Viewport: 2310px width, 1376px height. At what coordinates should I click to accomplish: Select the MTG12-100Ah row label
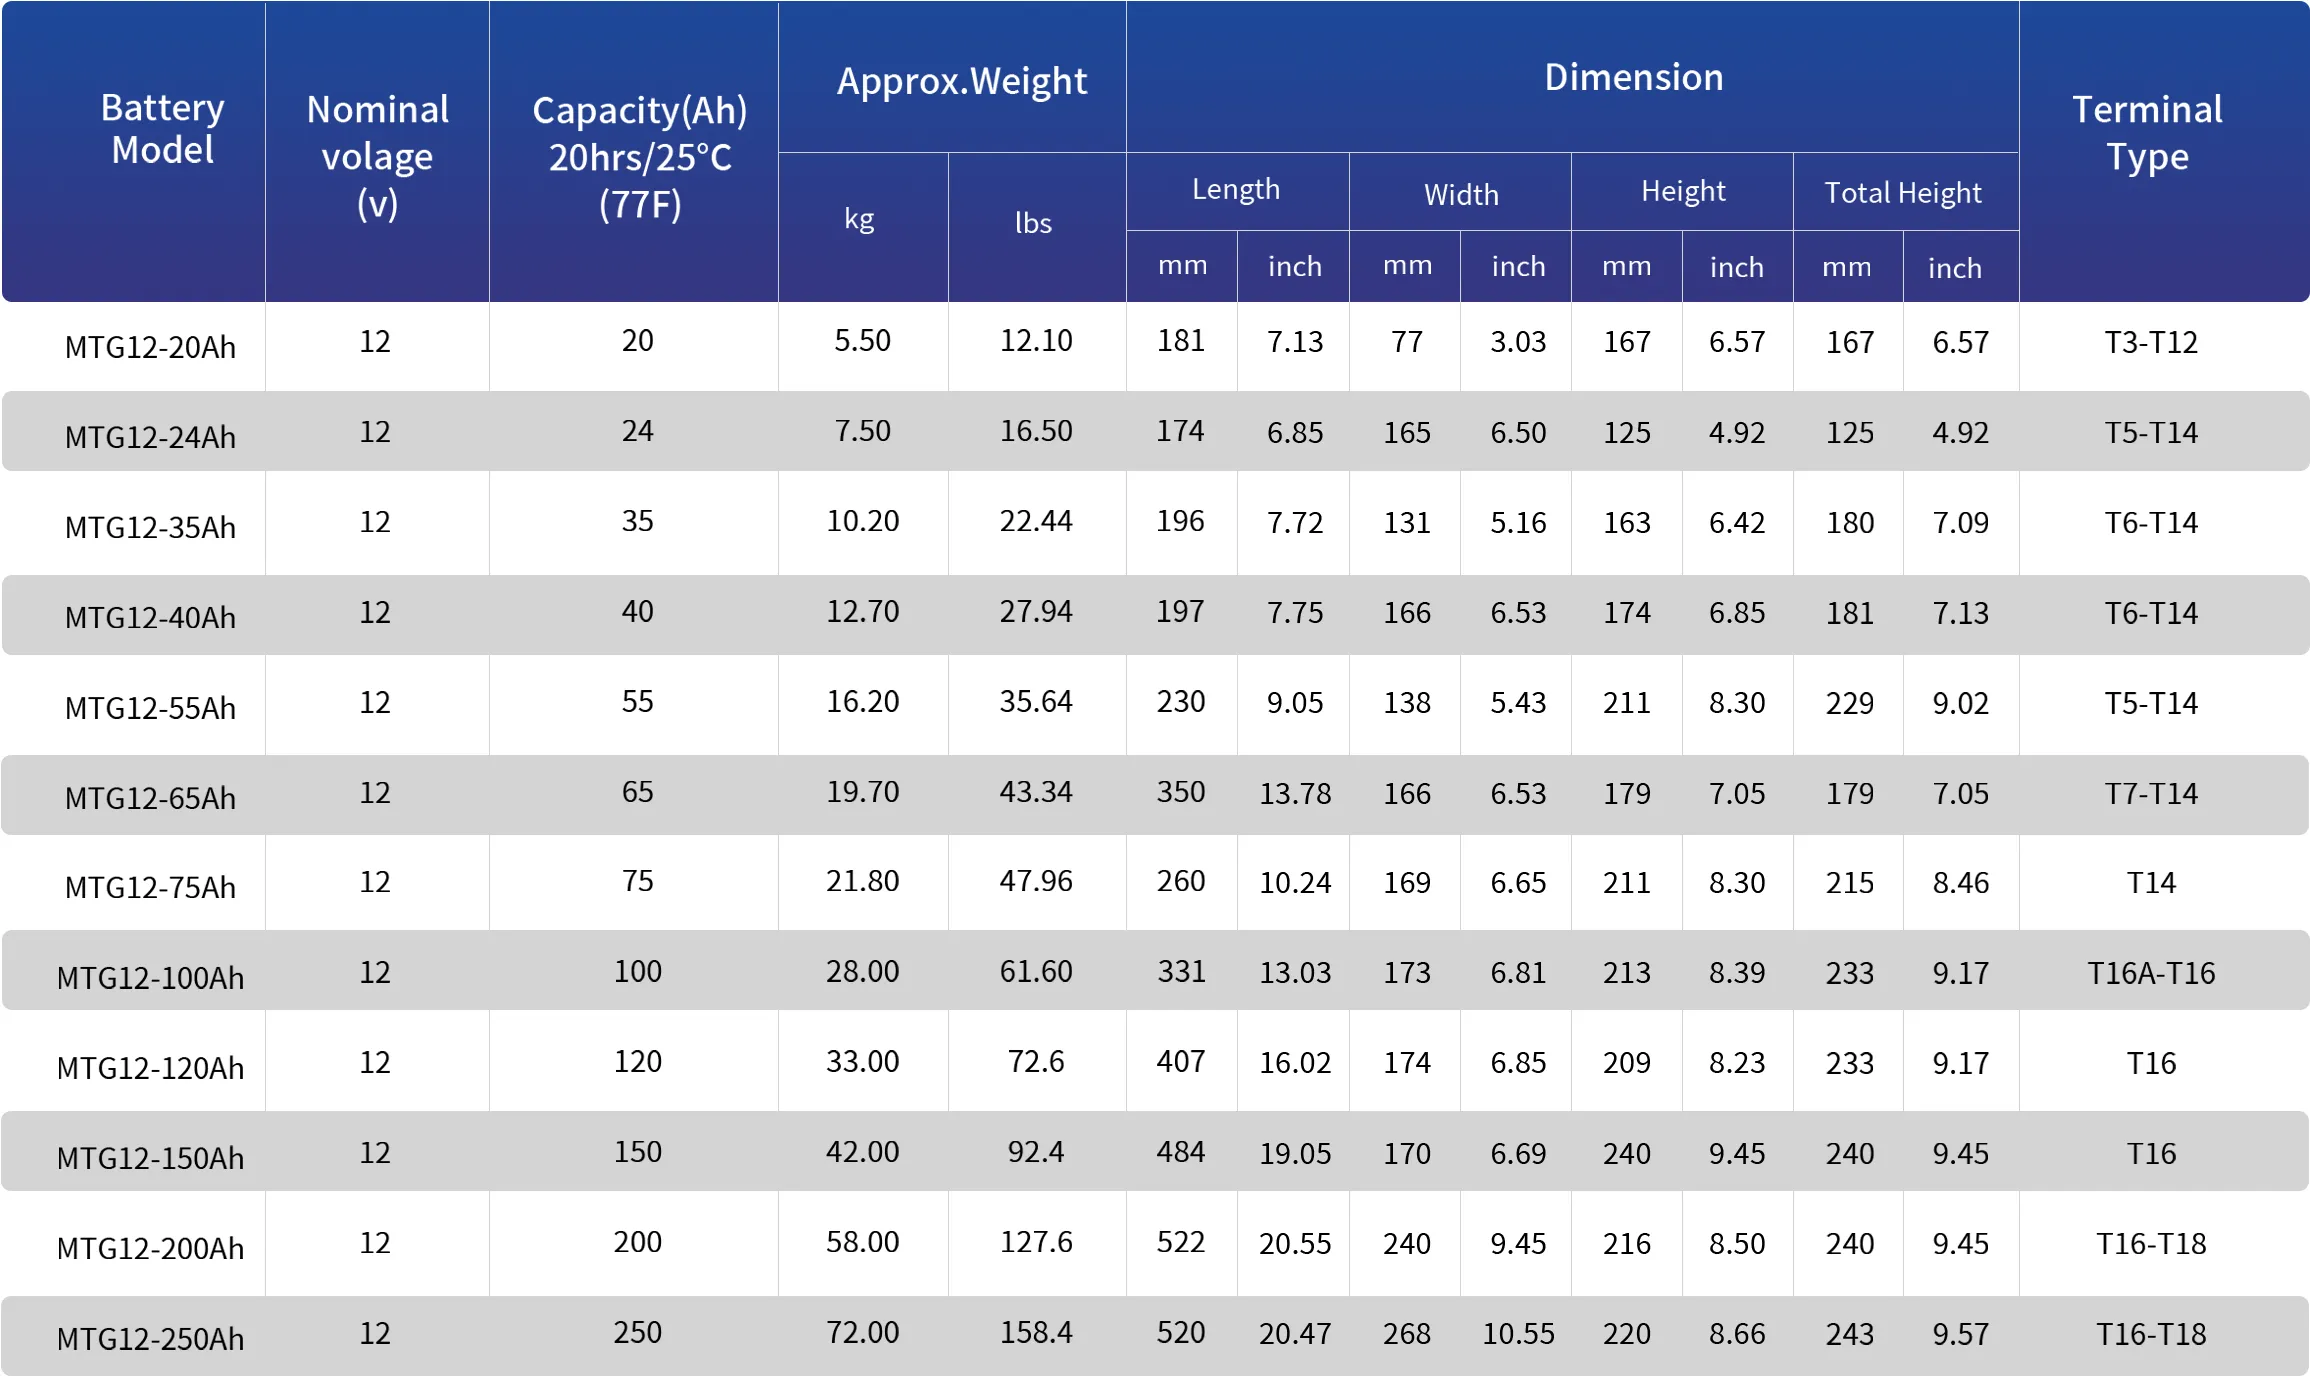150,977
